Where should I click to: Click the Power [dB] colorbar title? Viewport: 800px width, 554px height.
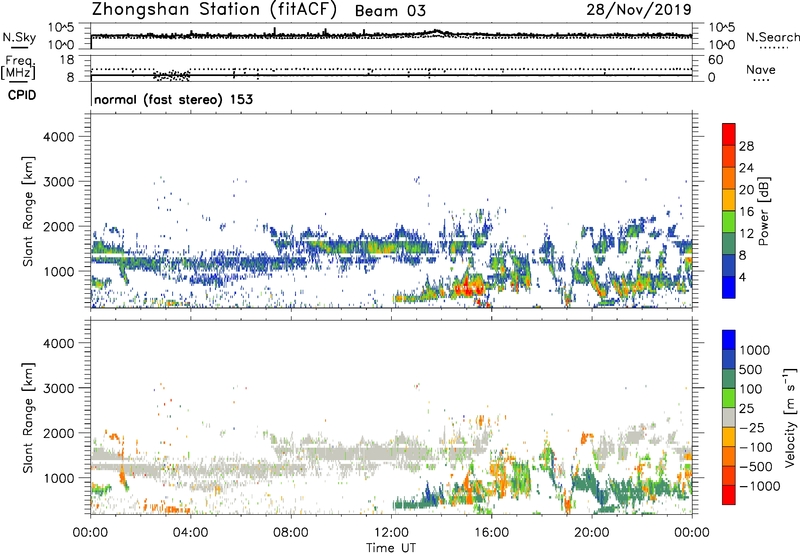pos(763,211)
